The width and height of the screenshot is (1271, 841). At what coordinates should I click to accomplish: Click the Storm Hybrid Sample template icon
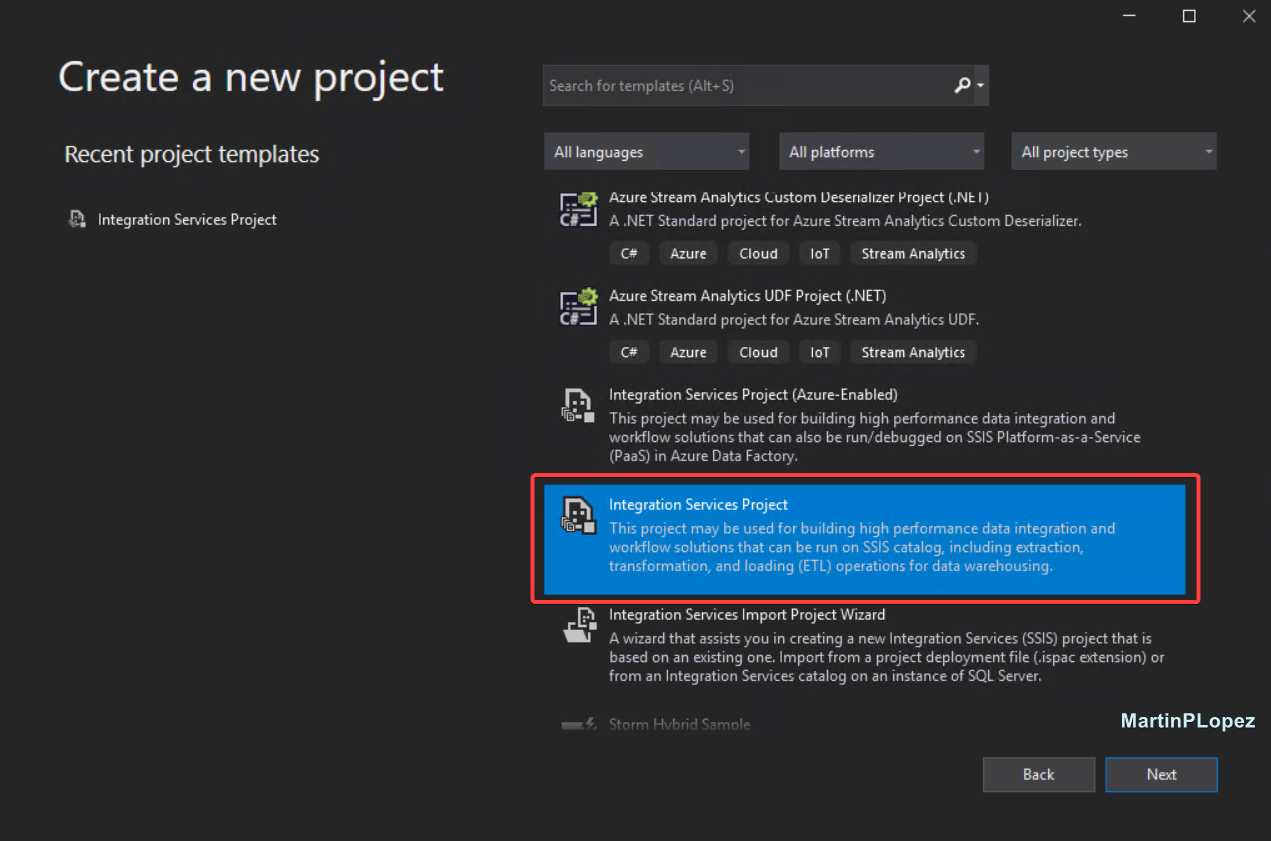[578, 724]
